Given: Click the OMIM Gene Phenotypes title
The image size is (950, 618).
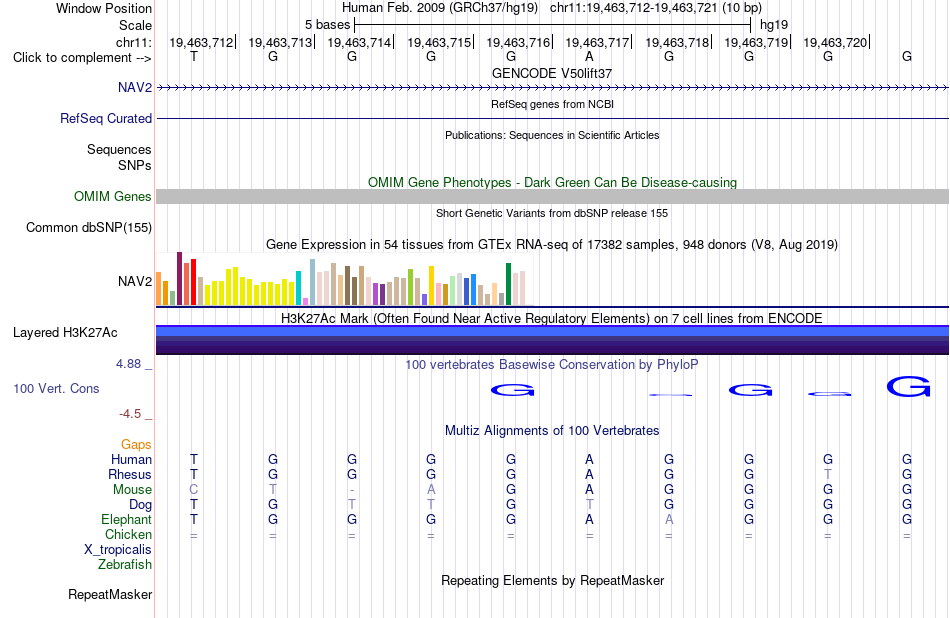Looking at the screenshot, I should click(552, 182).
